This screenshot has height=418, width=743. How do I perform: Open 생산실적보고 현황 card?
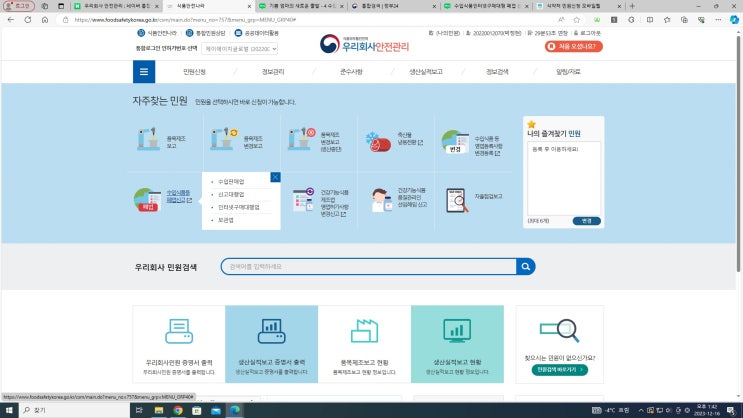[x=457, y=344]
